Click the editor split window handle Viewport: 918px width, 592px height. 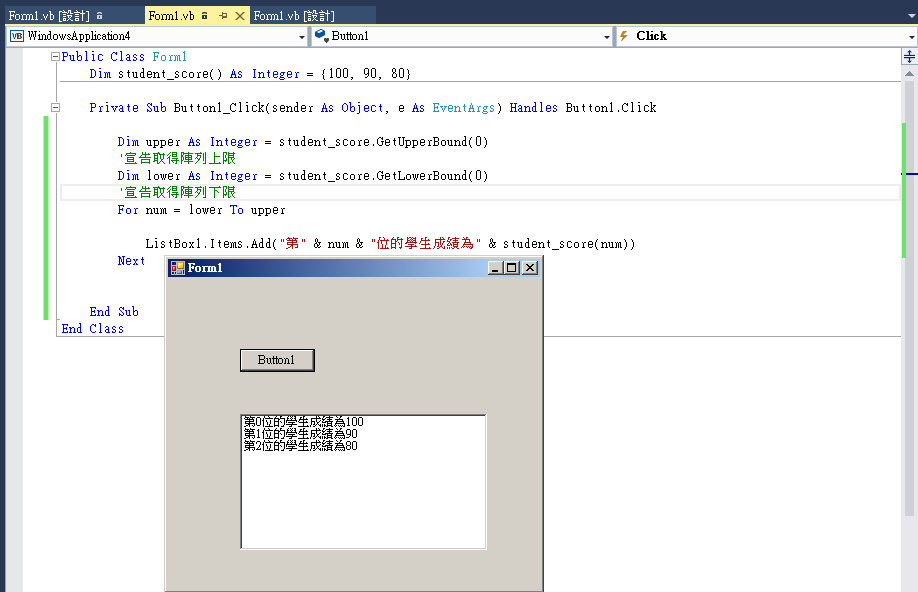click(x=909, y=57)
